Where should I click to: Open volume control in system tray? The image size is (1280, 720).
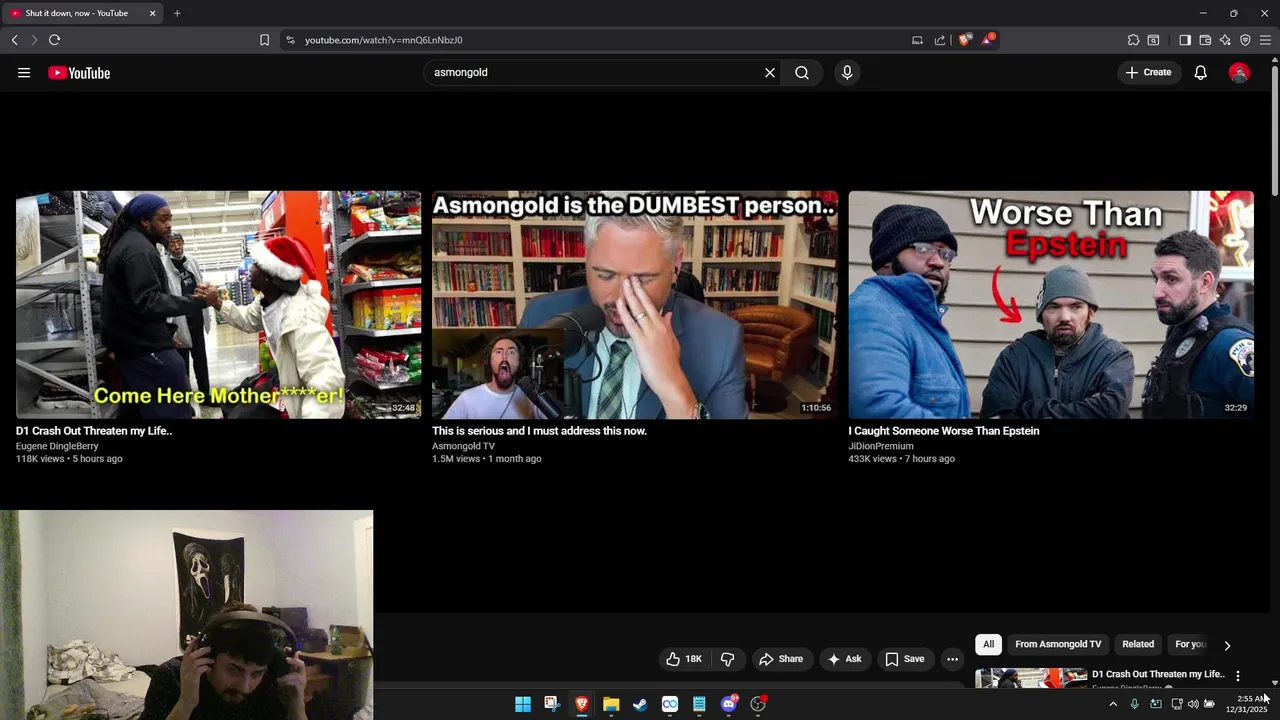pyautogui.click(x=1193, y=704)
